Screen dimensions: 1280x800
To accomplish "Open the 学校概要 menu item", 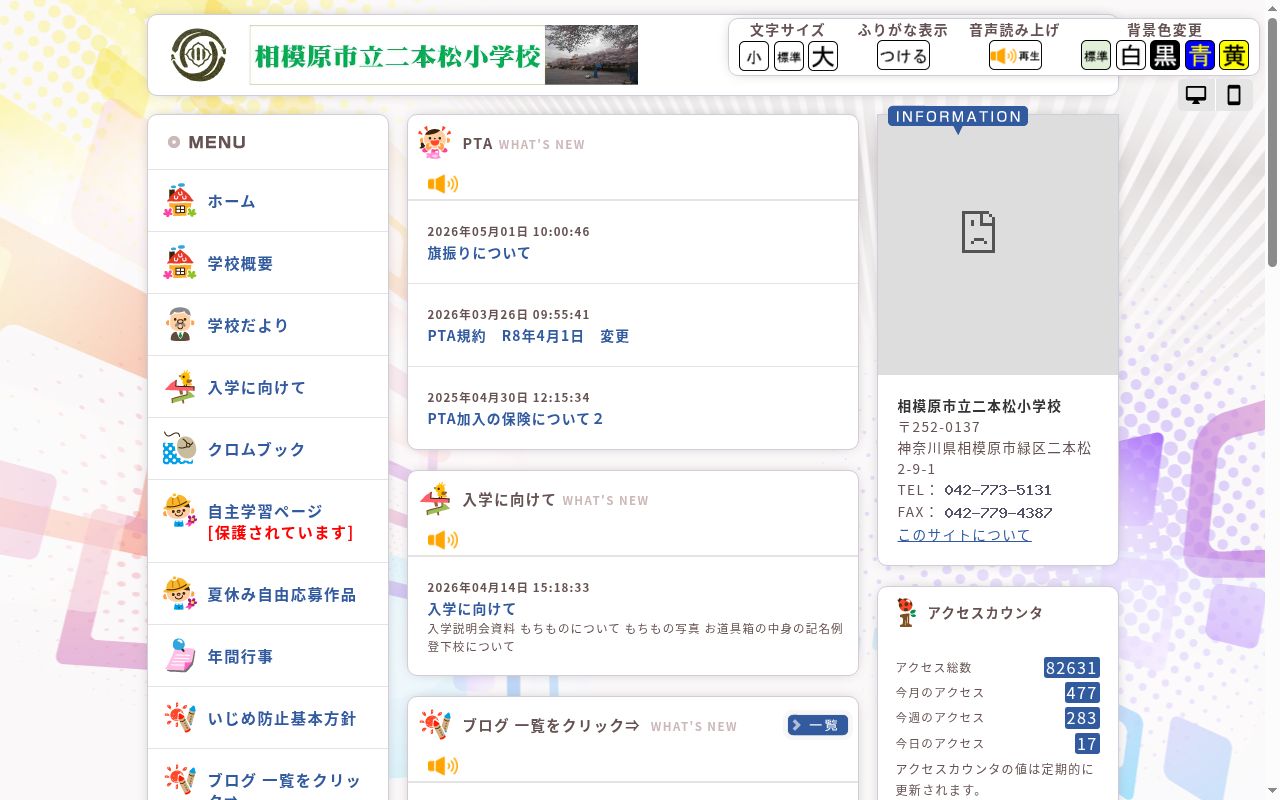I will tap(268, 263).
